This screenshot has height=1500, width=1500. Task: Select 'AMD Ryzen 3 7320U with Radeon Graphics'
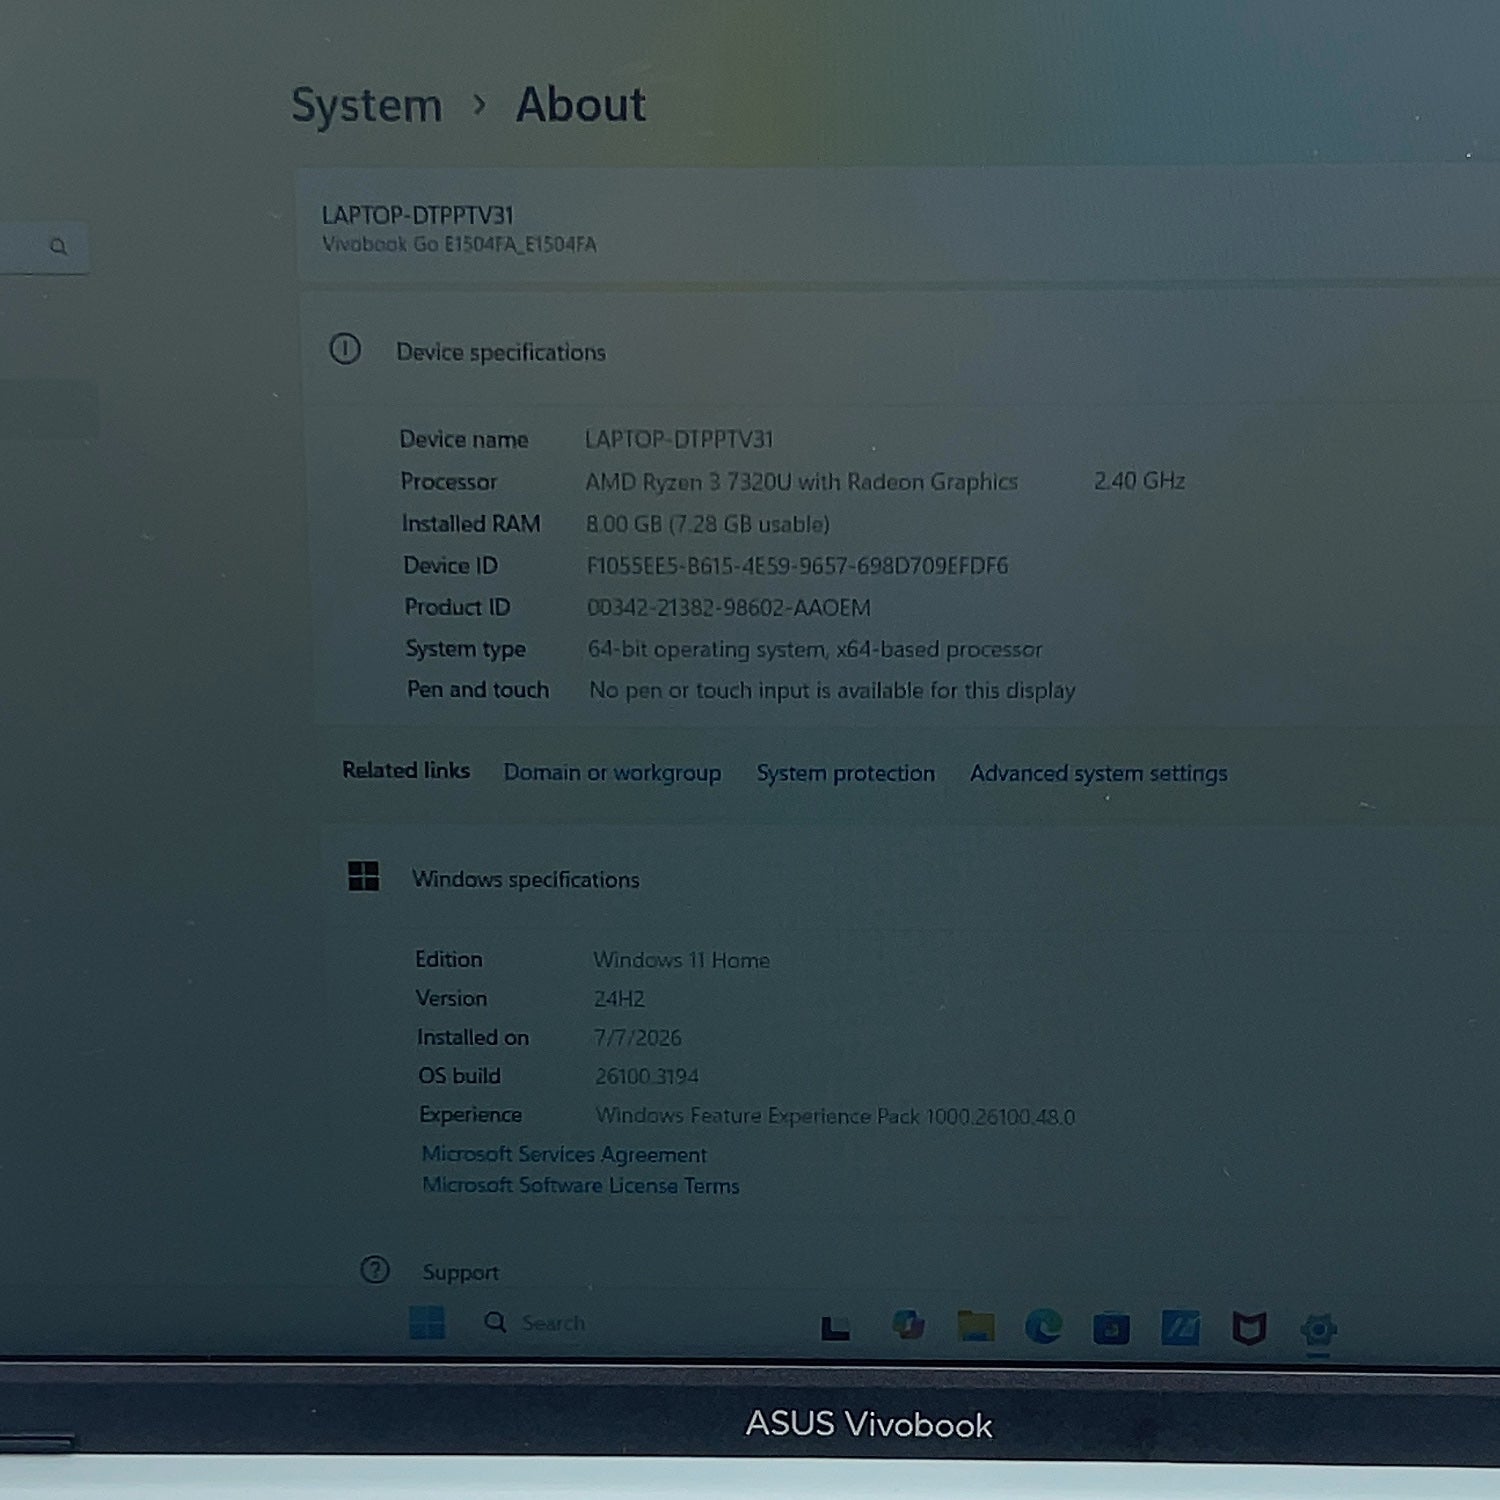801,482
